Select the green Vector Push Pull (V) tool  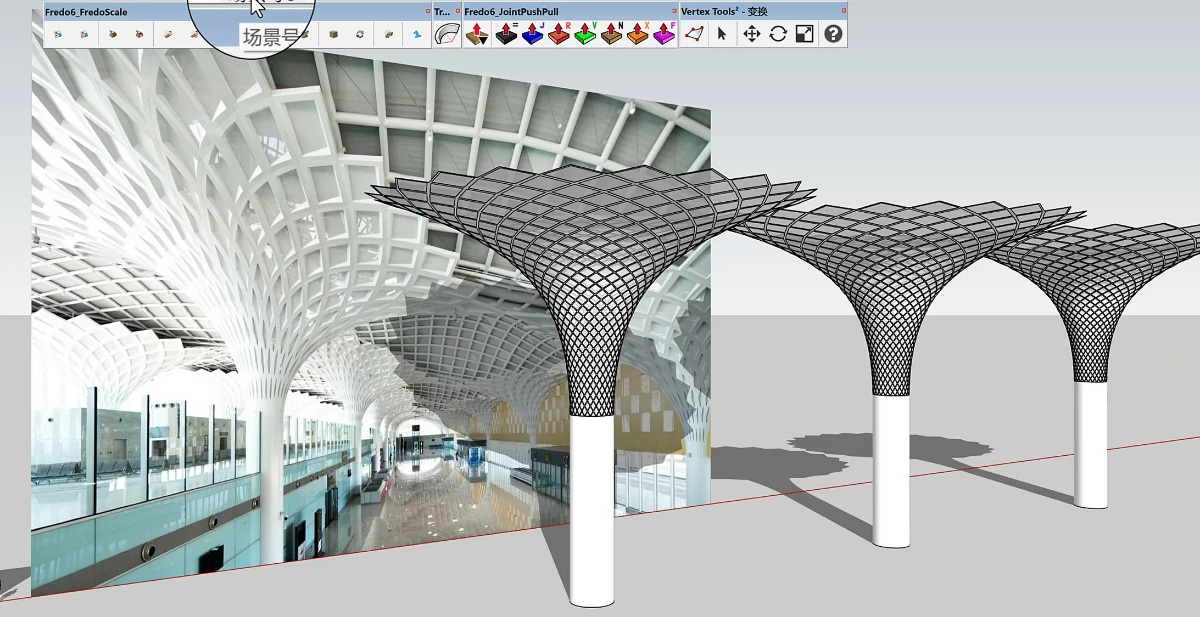point(586,34)
